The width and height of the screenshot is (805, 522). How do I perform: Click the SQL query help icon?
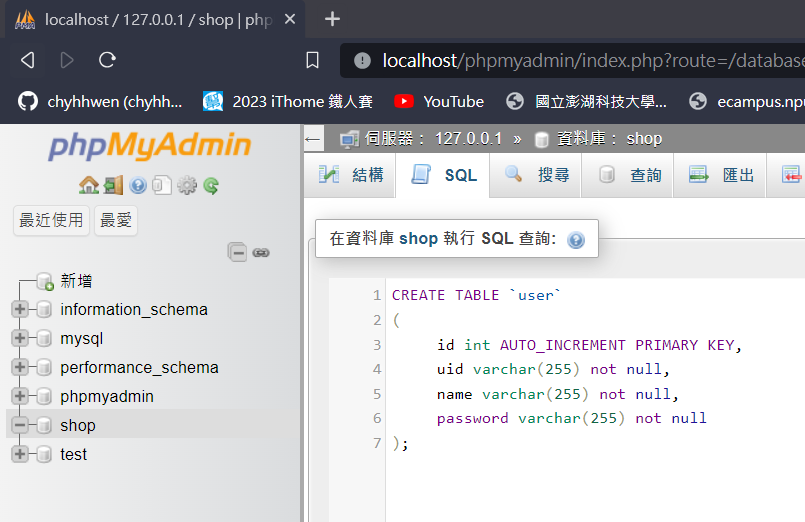[x=576, y=240]
